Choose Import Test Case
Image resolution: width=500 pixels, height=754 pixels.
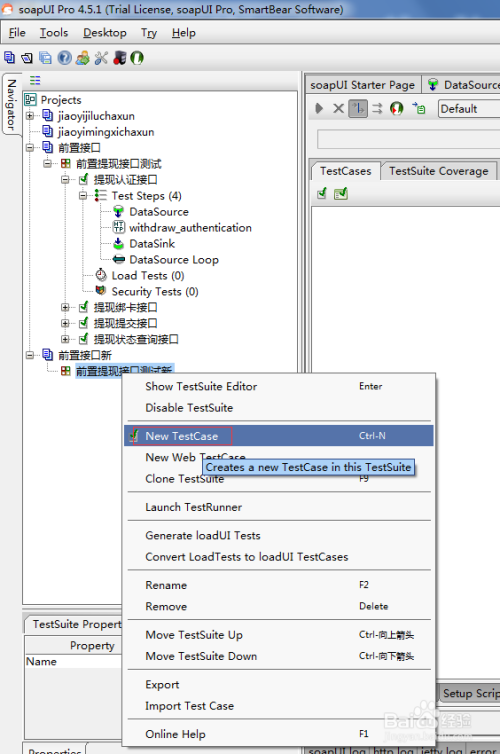point(278,705)
